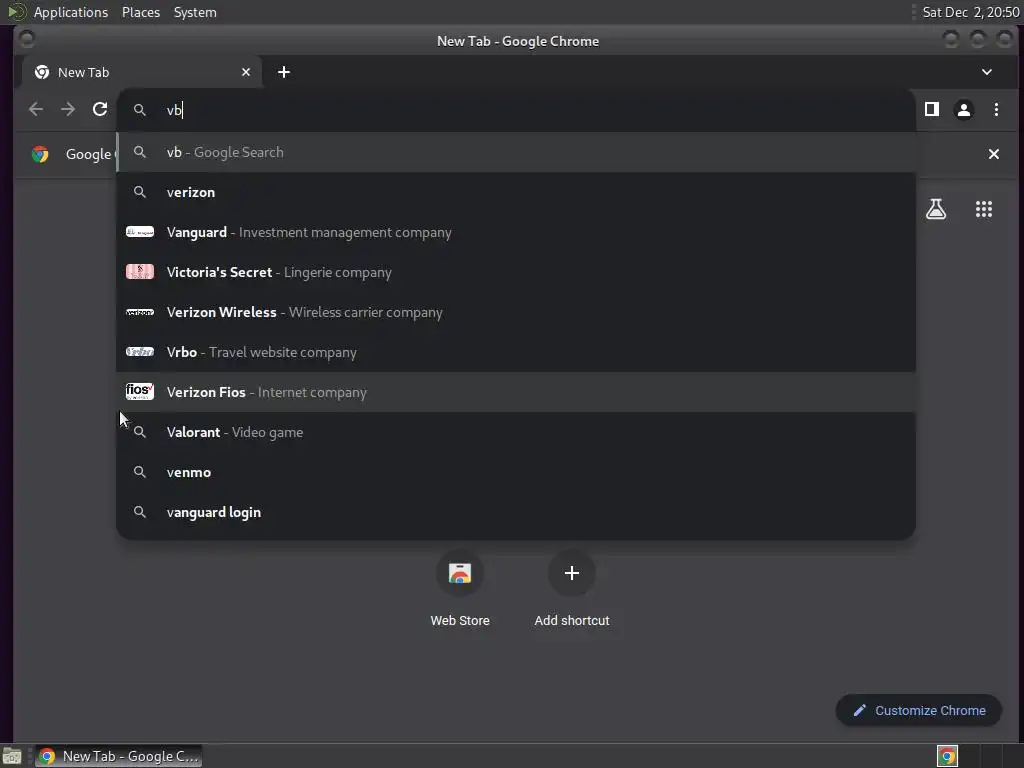This screenshot has height=768, width=1024.
Task: Click the Customize Chrome button
Action: click(x=918, y=710)
